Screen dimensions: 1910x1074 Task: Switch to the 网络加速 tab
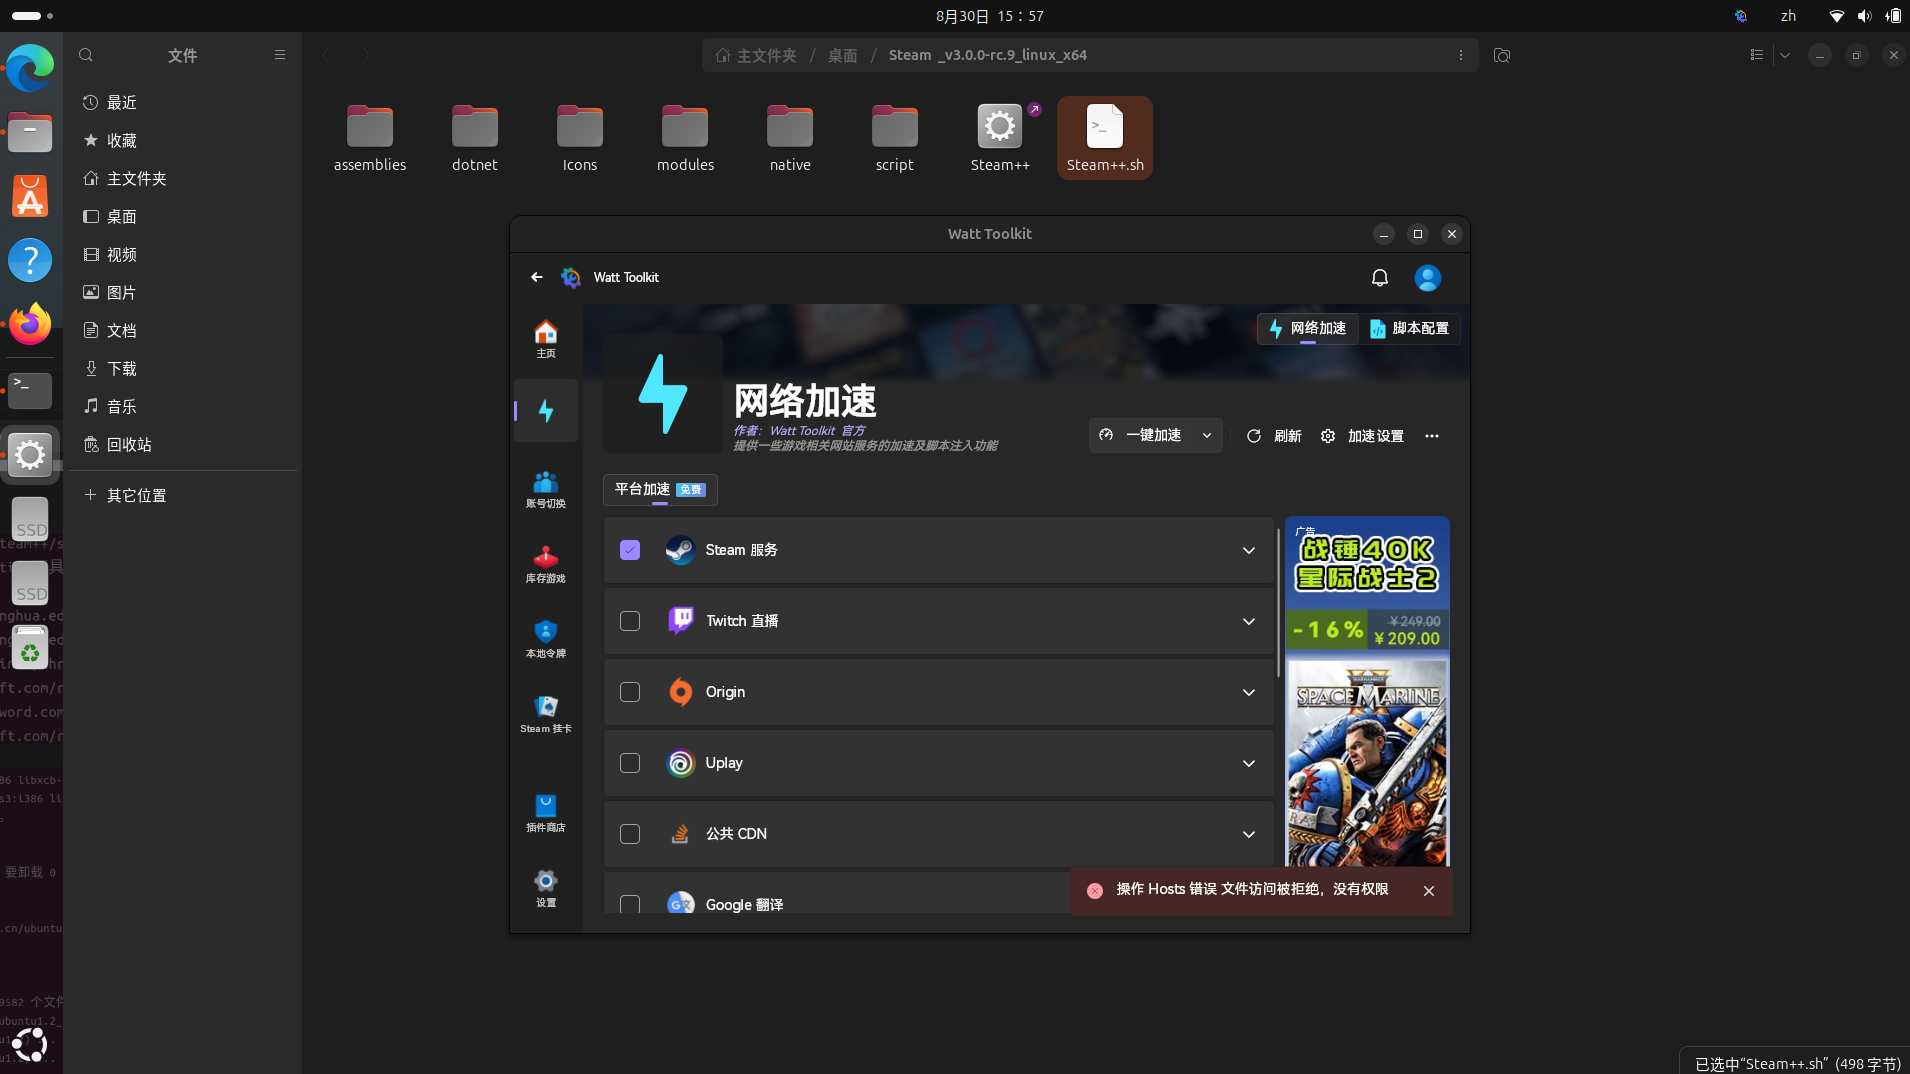tap(1307, 328)
